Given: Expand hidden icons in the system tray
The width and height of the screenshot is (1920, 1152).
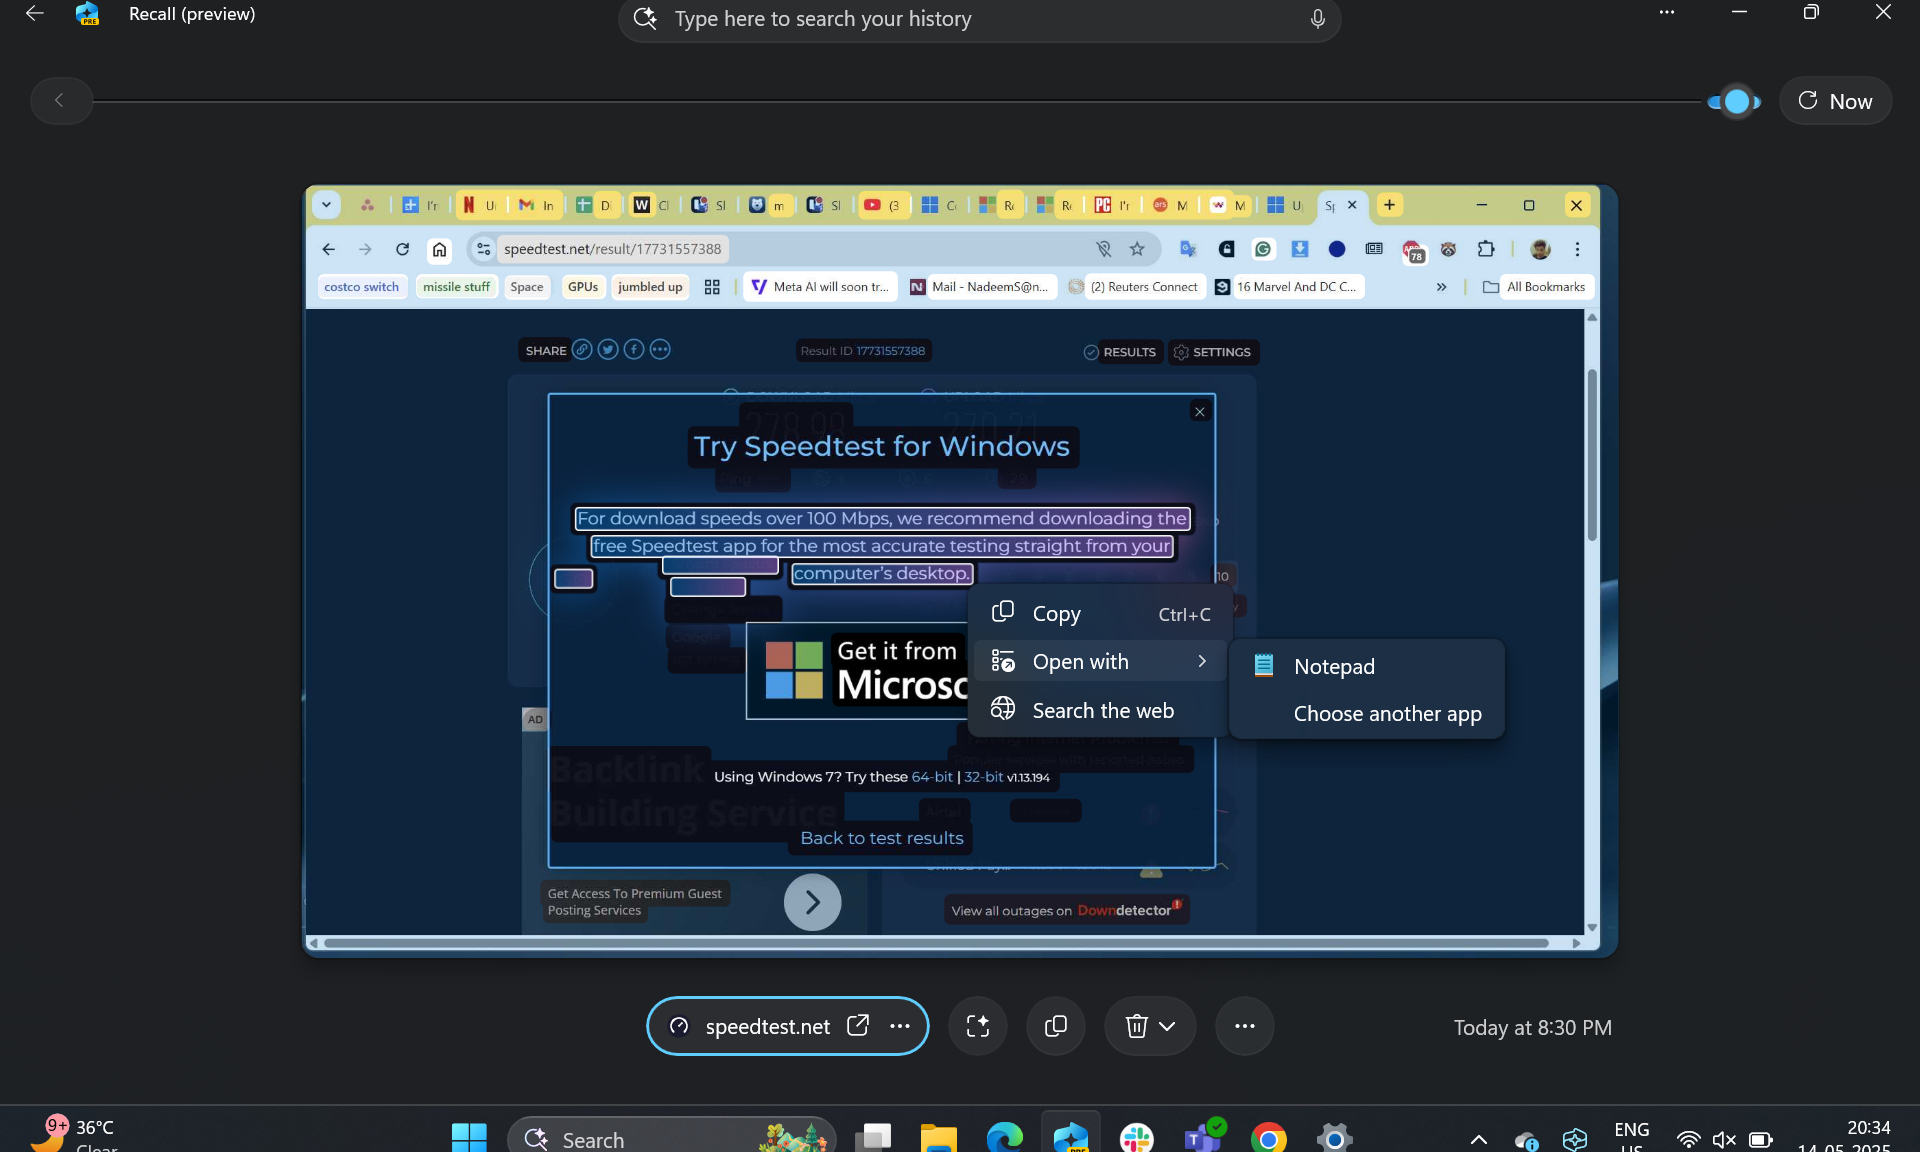Looking at the screenshot, I should [1479, 1140].
